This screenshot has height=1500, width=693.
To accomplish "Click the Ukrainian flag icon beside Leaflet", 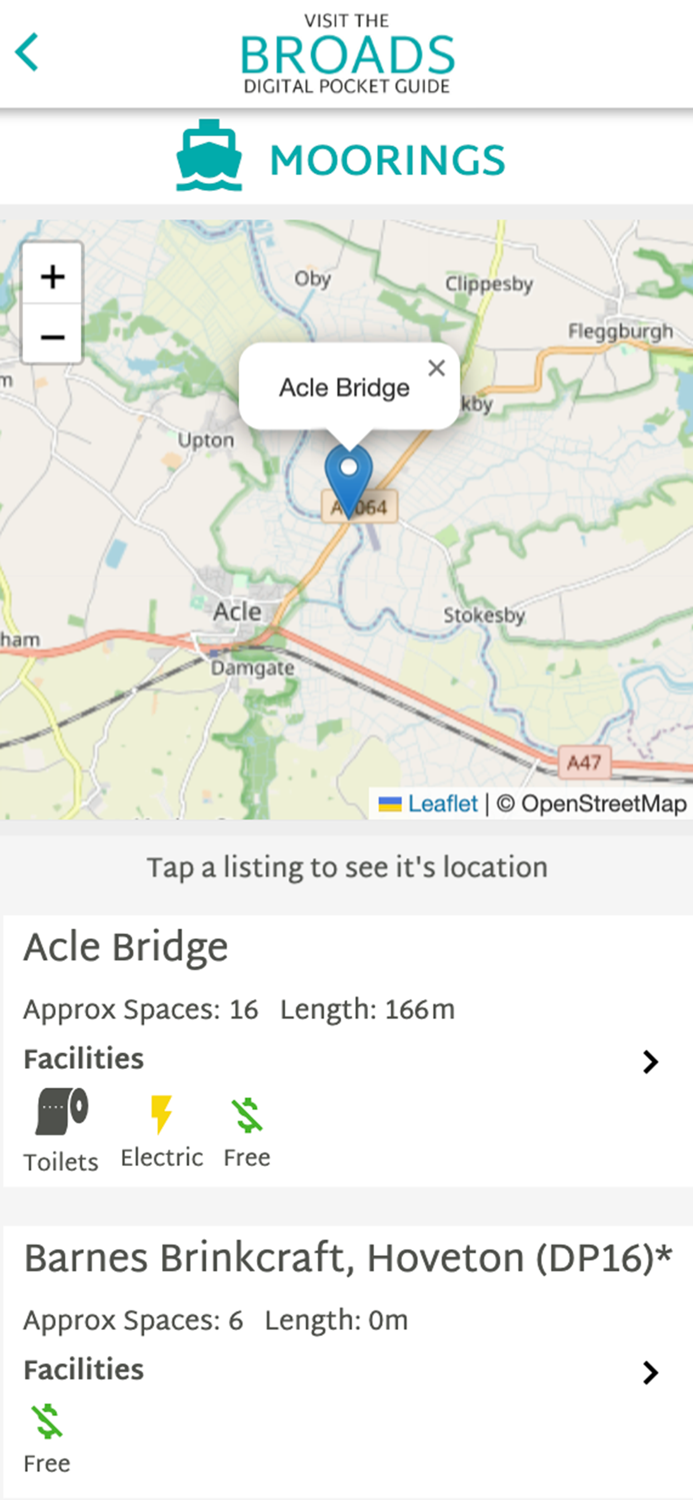I will click(390, 803).
